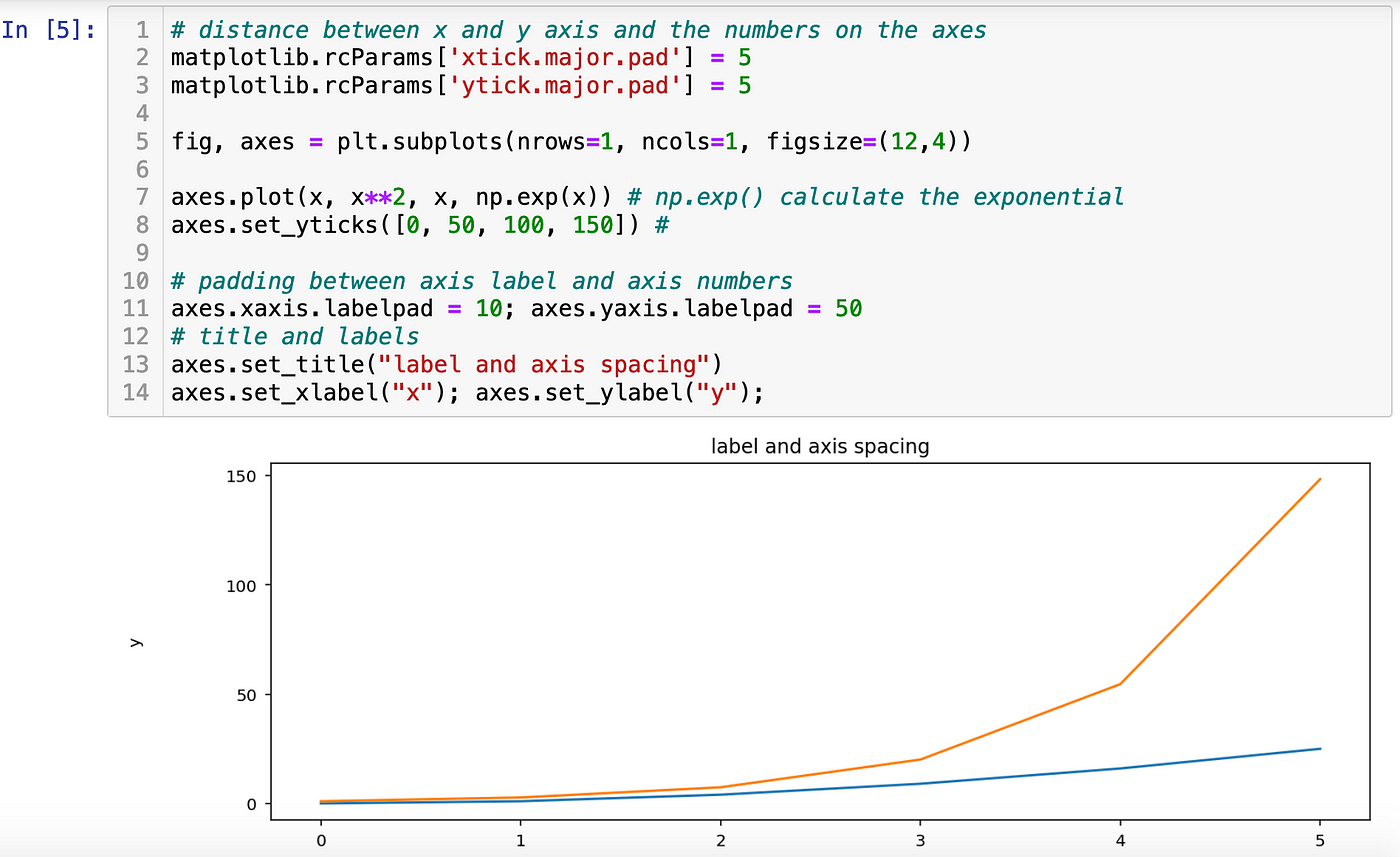Image resolution: width=1400 pixels, height=857 pixels.
Task: Click the In [5] cell prompt
Action: (x=48, y=30)
